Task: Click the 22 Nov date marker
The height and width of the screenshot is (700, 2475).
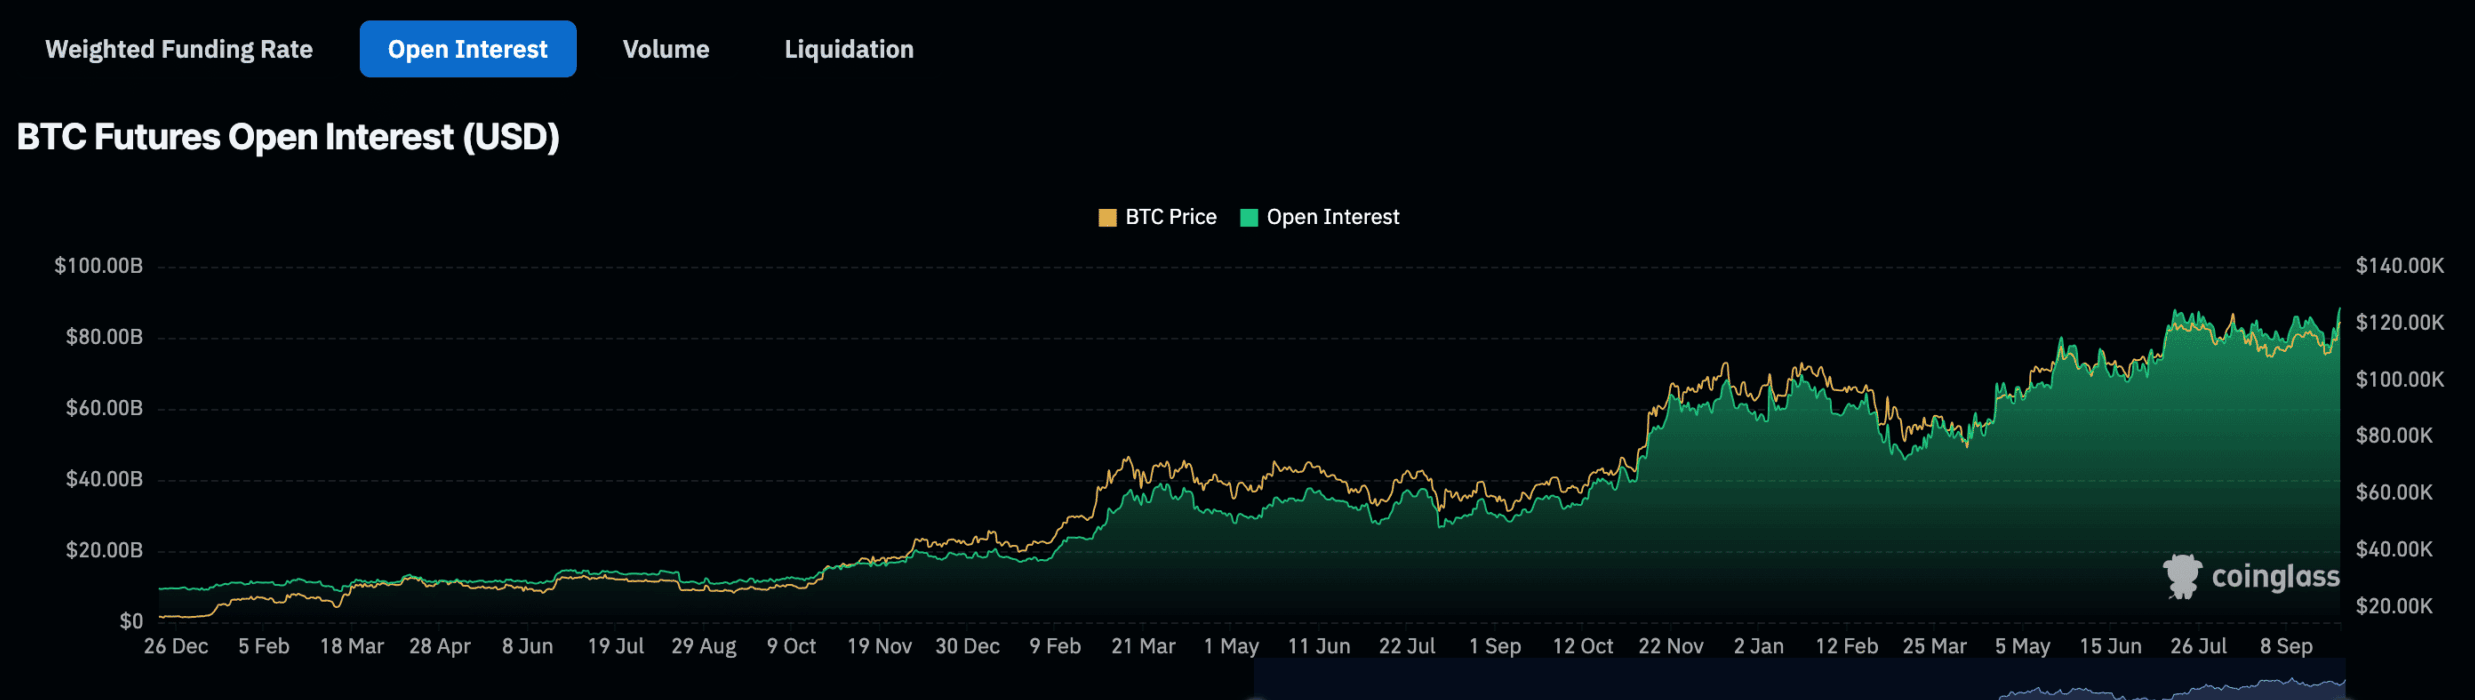Action: pos(1670,646)
